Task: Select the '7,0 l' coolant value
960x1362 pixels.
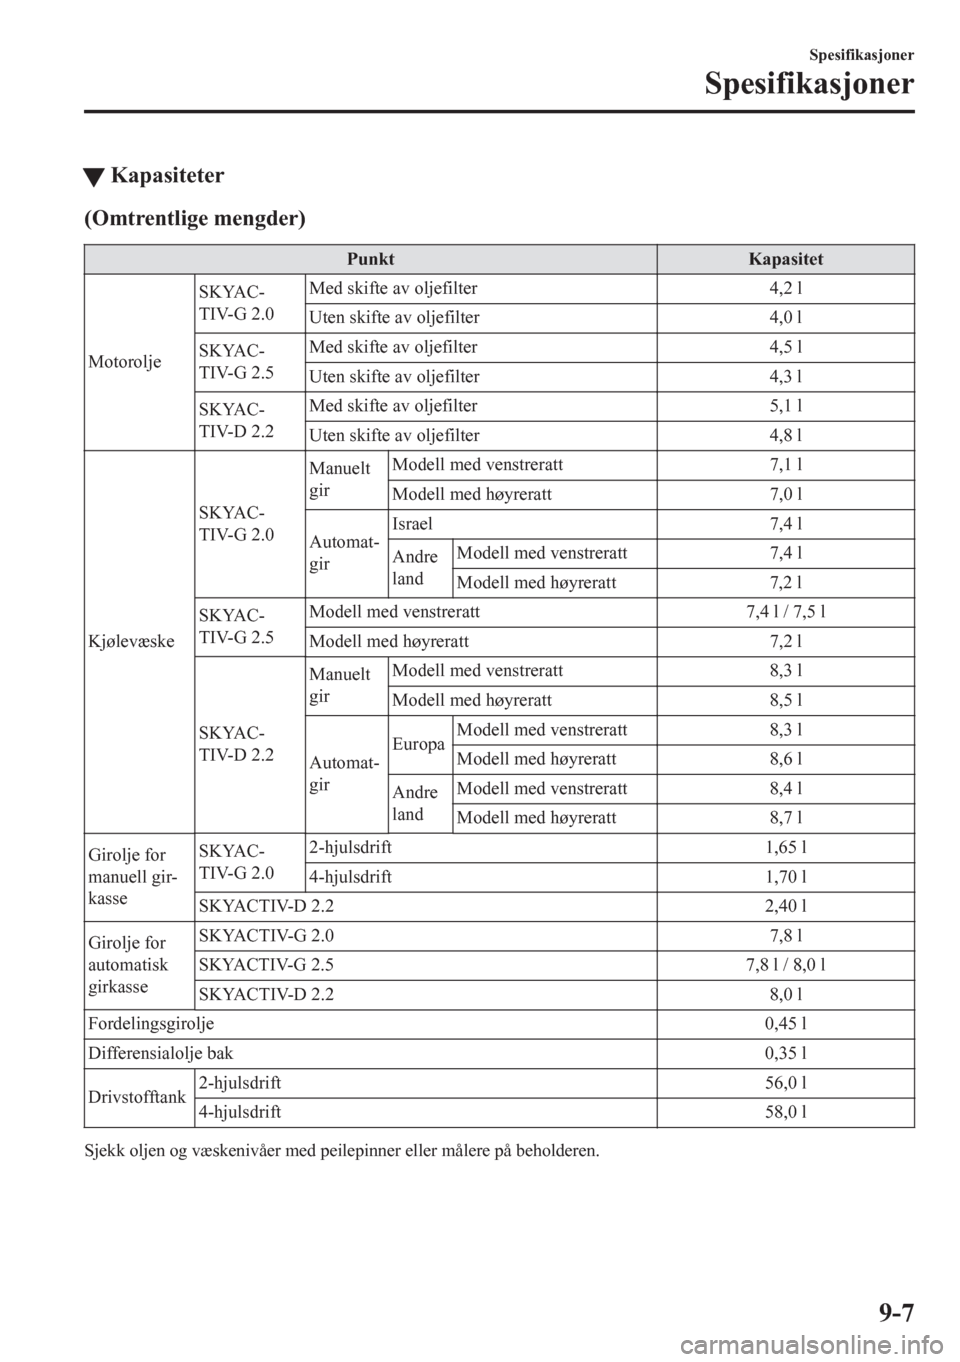Action: coord(786,495)
